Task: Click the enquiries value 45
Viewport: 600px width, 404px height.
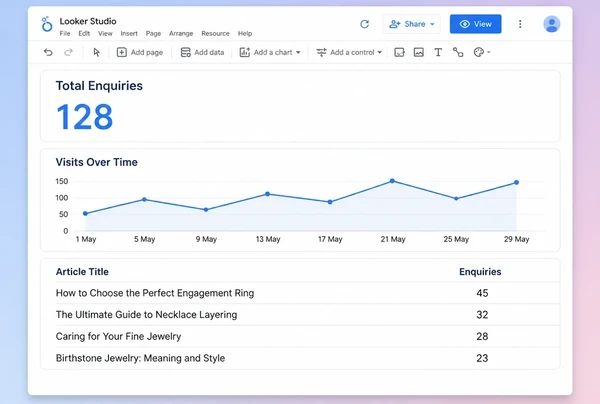Action: [x=482, y=293]
